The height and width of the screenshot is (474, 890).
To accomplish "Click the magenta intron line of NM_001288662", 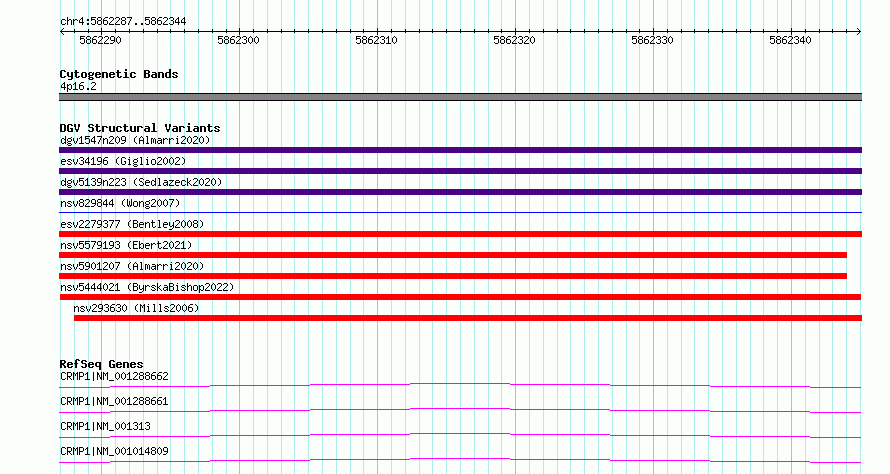I will [460, 385].
